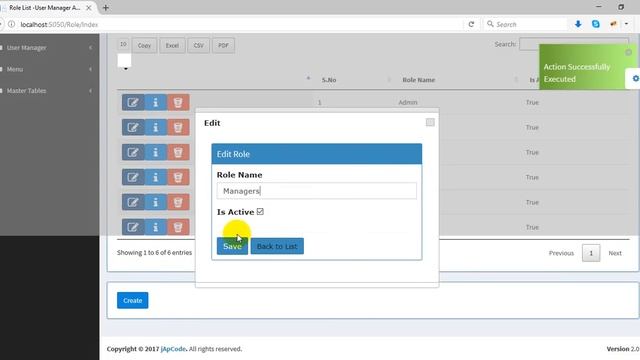The width and height of the screenshot is (640, 360).
Task: Click edit icon in the third table row
Action: (x=133, y=152)
